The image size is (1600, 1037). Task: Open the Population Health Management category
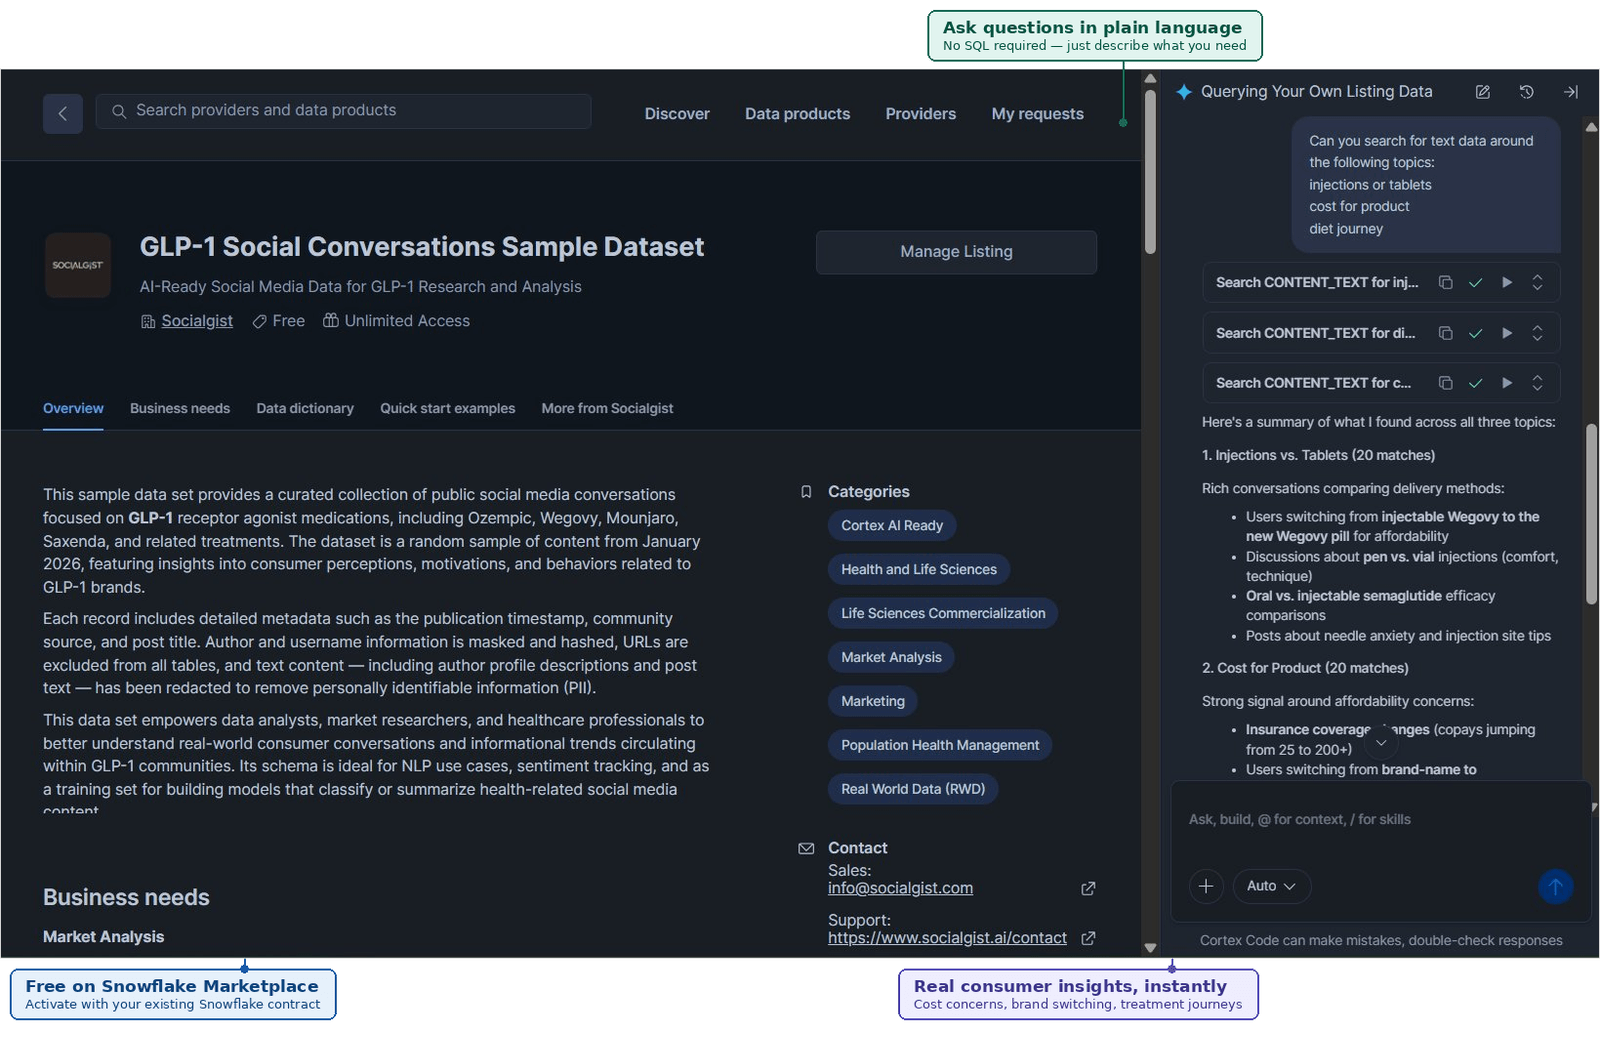[x=940, y=746]
